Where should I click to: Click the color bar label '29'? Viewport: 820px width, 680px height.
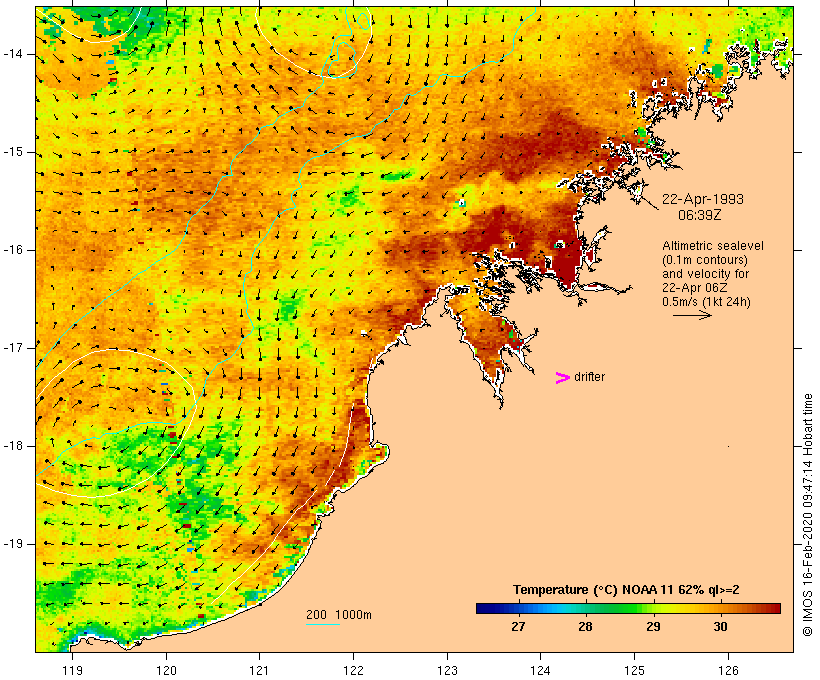653,627
